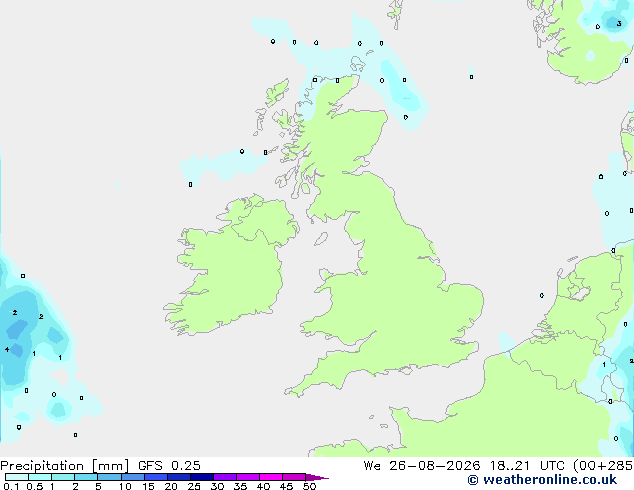Viewport: 634px width, 490px height.
Task: Click the 2–5 mm legend swatch
Action: coord(86,477)
